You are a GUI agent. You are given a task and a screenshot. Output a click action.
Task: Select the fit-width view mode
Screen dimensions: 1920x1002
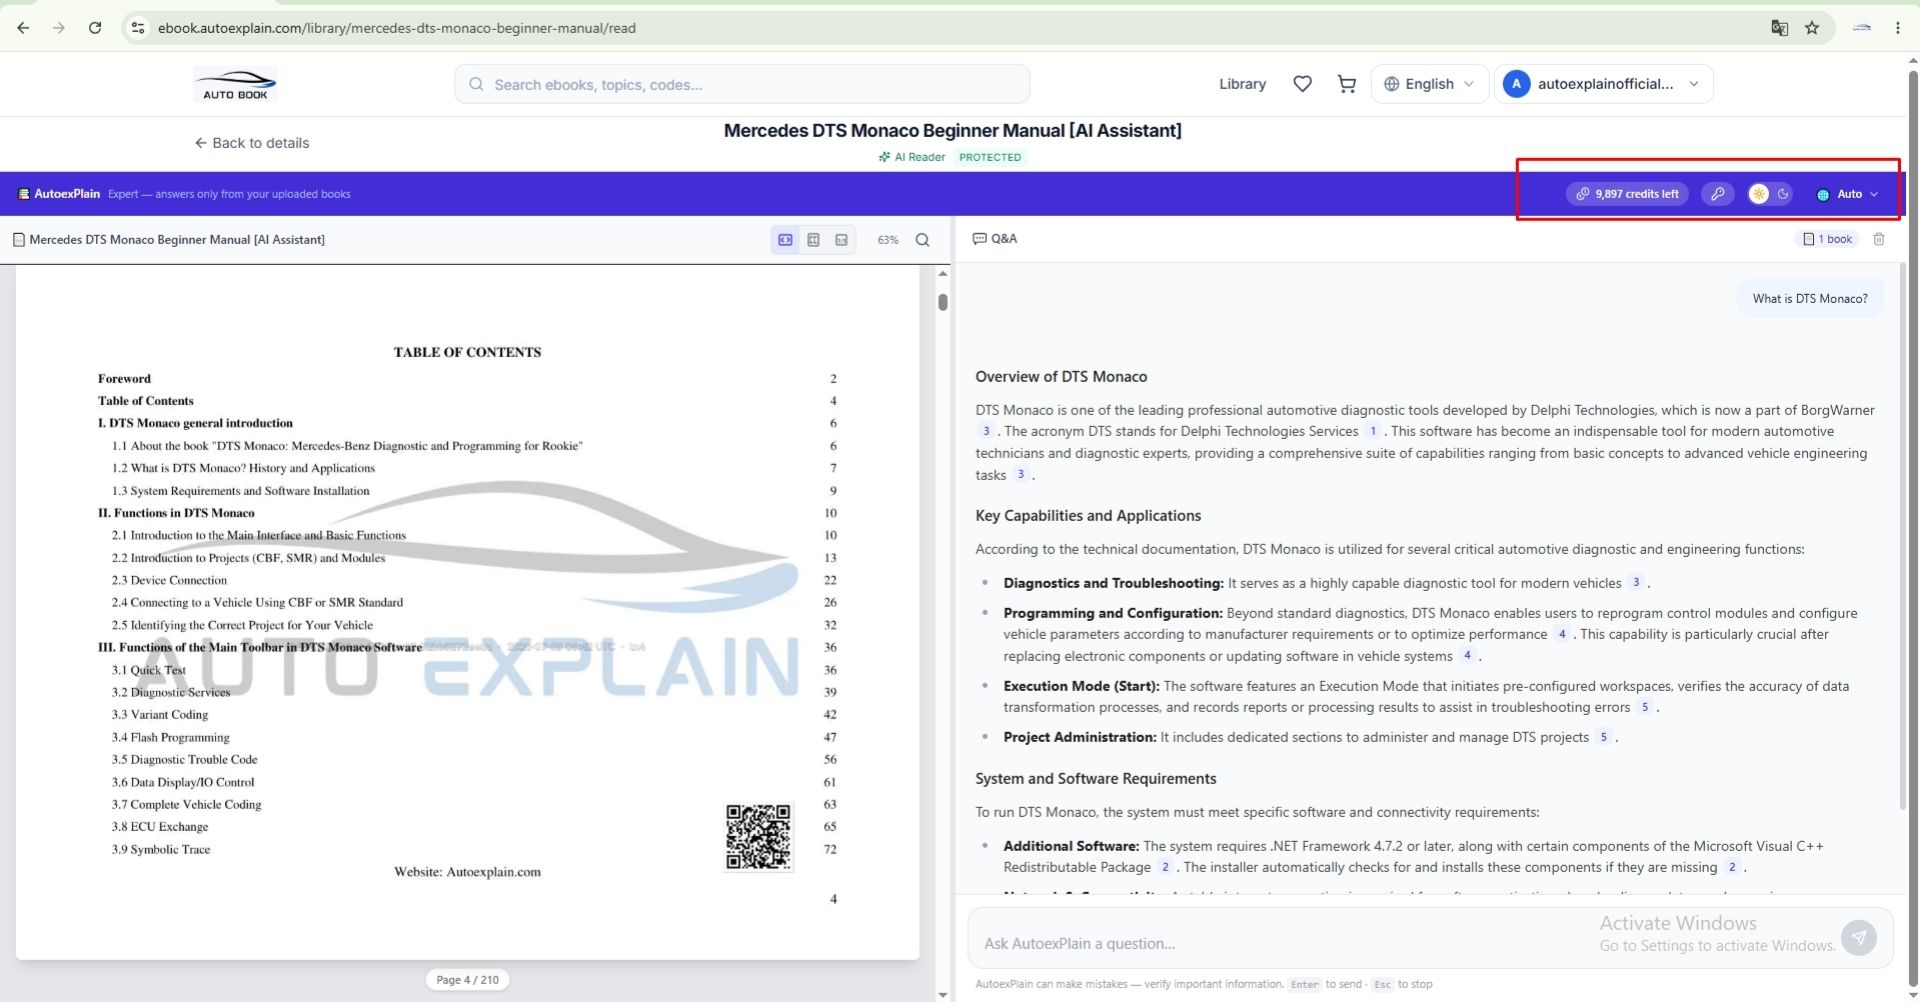click(785, 240)
